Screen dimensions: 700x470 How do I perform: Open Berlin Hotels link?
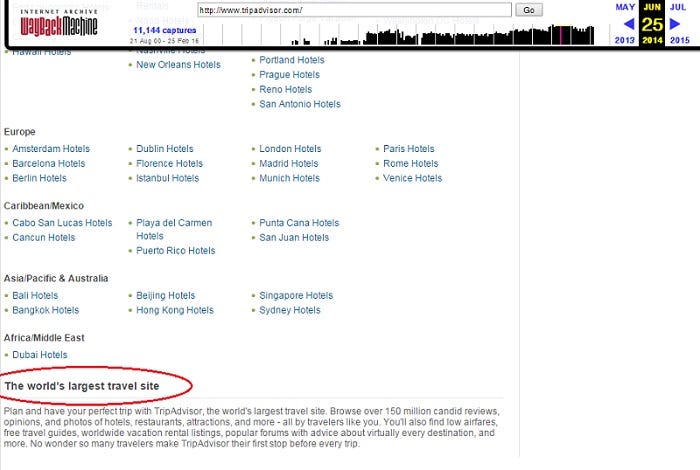(39, 178)
